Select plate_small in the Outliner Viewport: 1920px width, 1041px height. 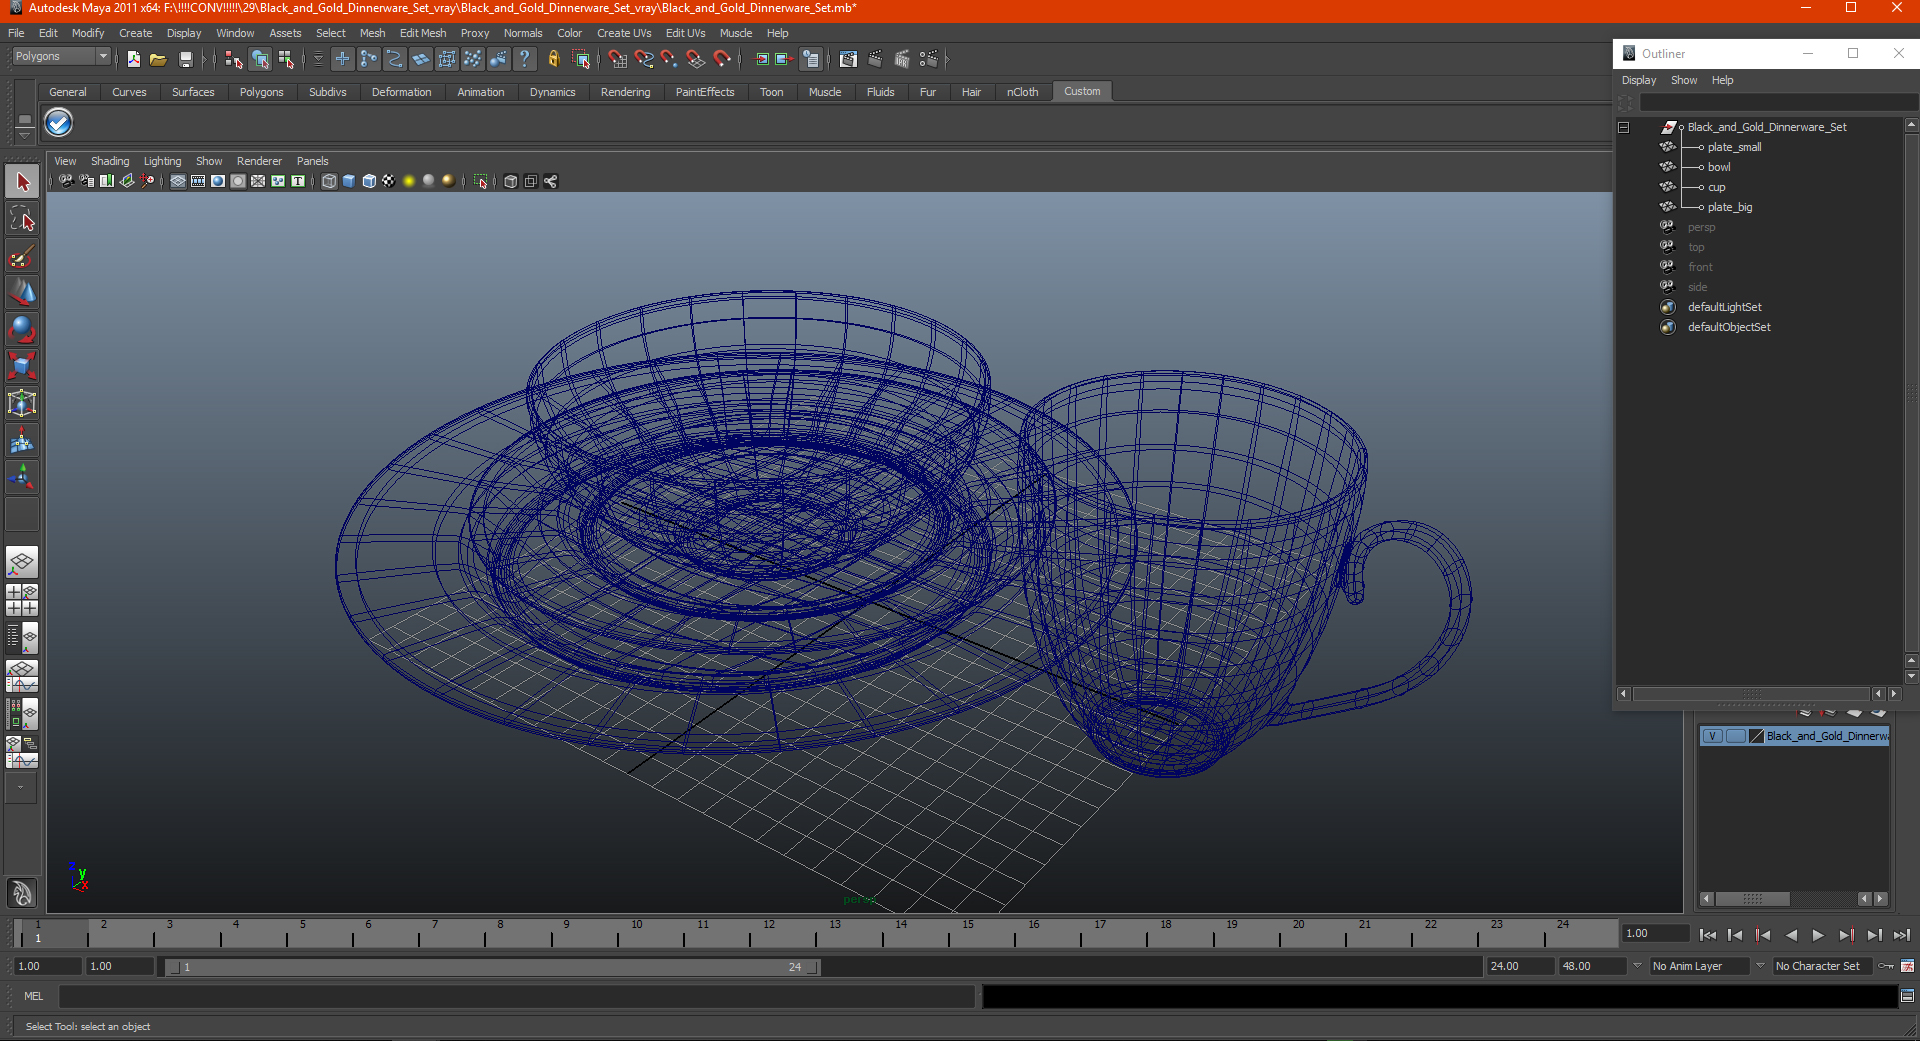point(1734,147)
